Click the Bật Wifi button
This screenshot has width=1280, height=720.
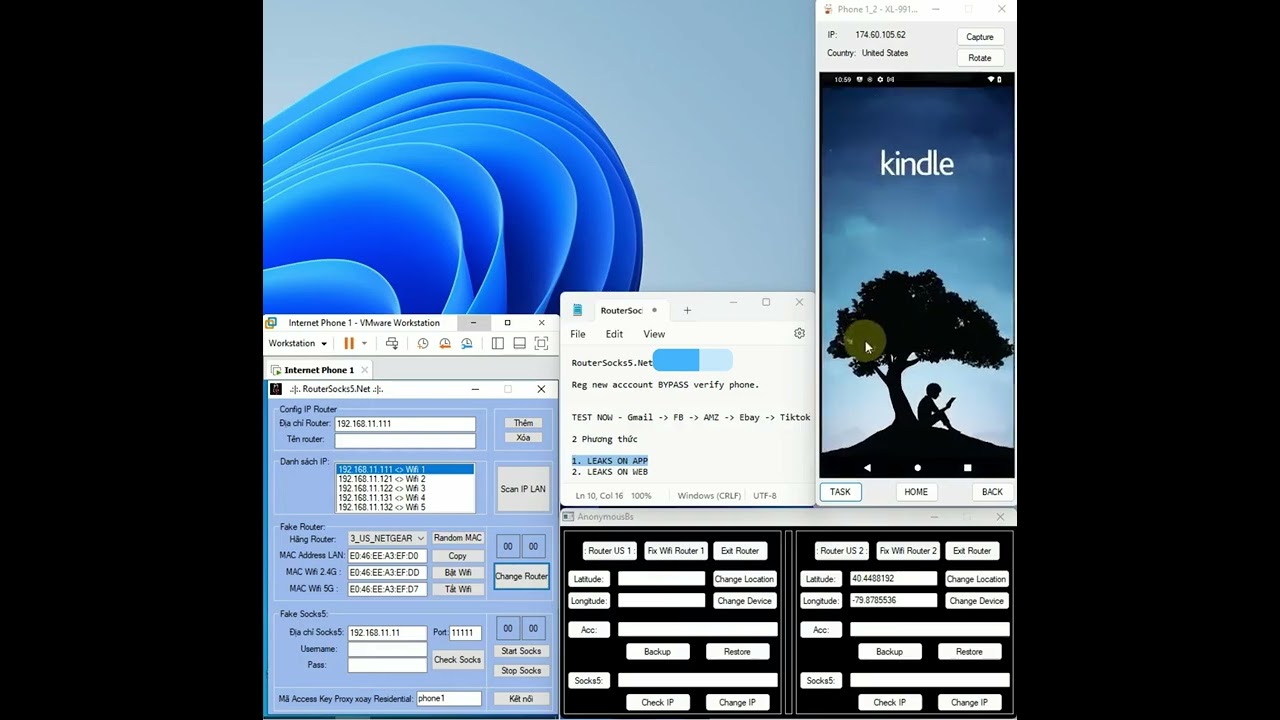tap(458, 573)
